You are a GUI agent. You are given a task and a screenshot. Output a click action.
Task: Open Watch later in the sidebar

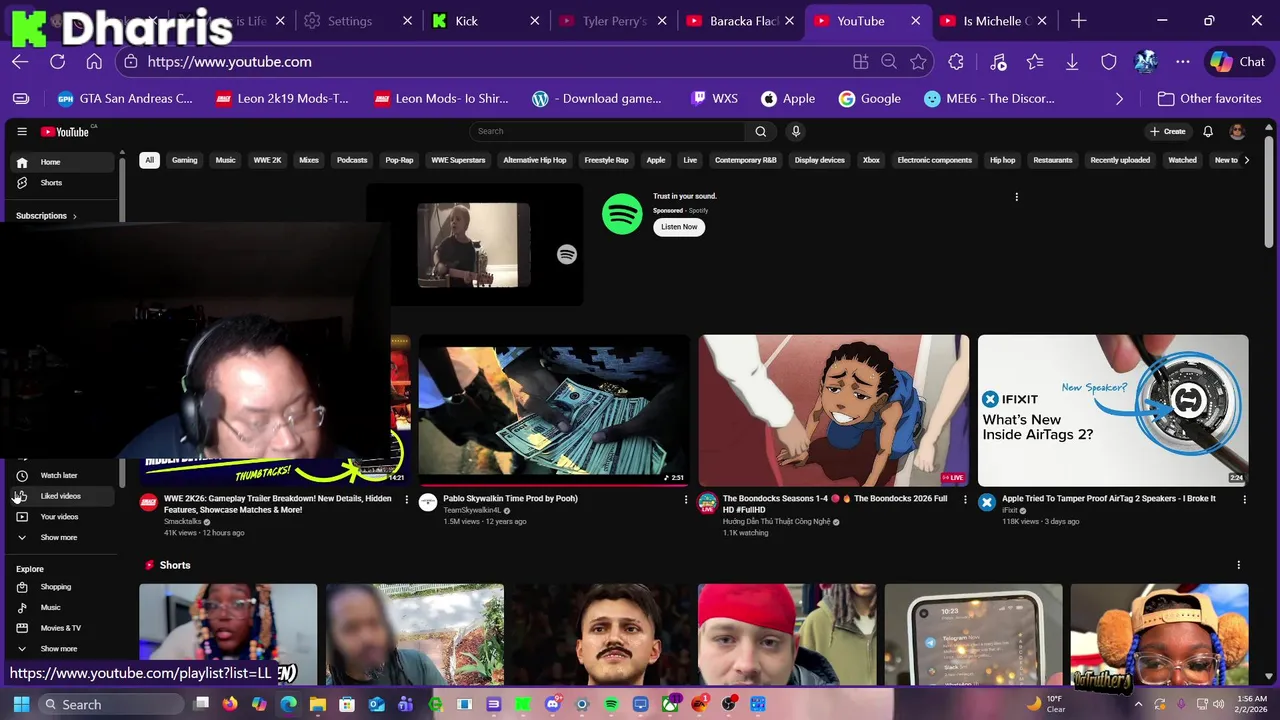click(x=62, y=475)
